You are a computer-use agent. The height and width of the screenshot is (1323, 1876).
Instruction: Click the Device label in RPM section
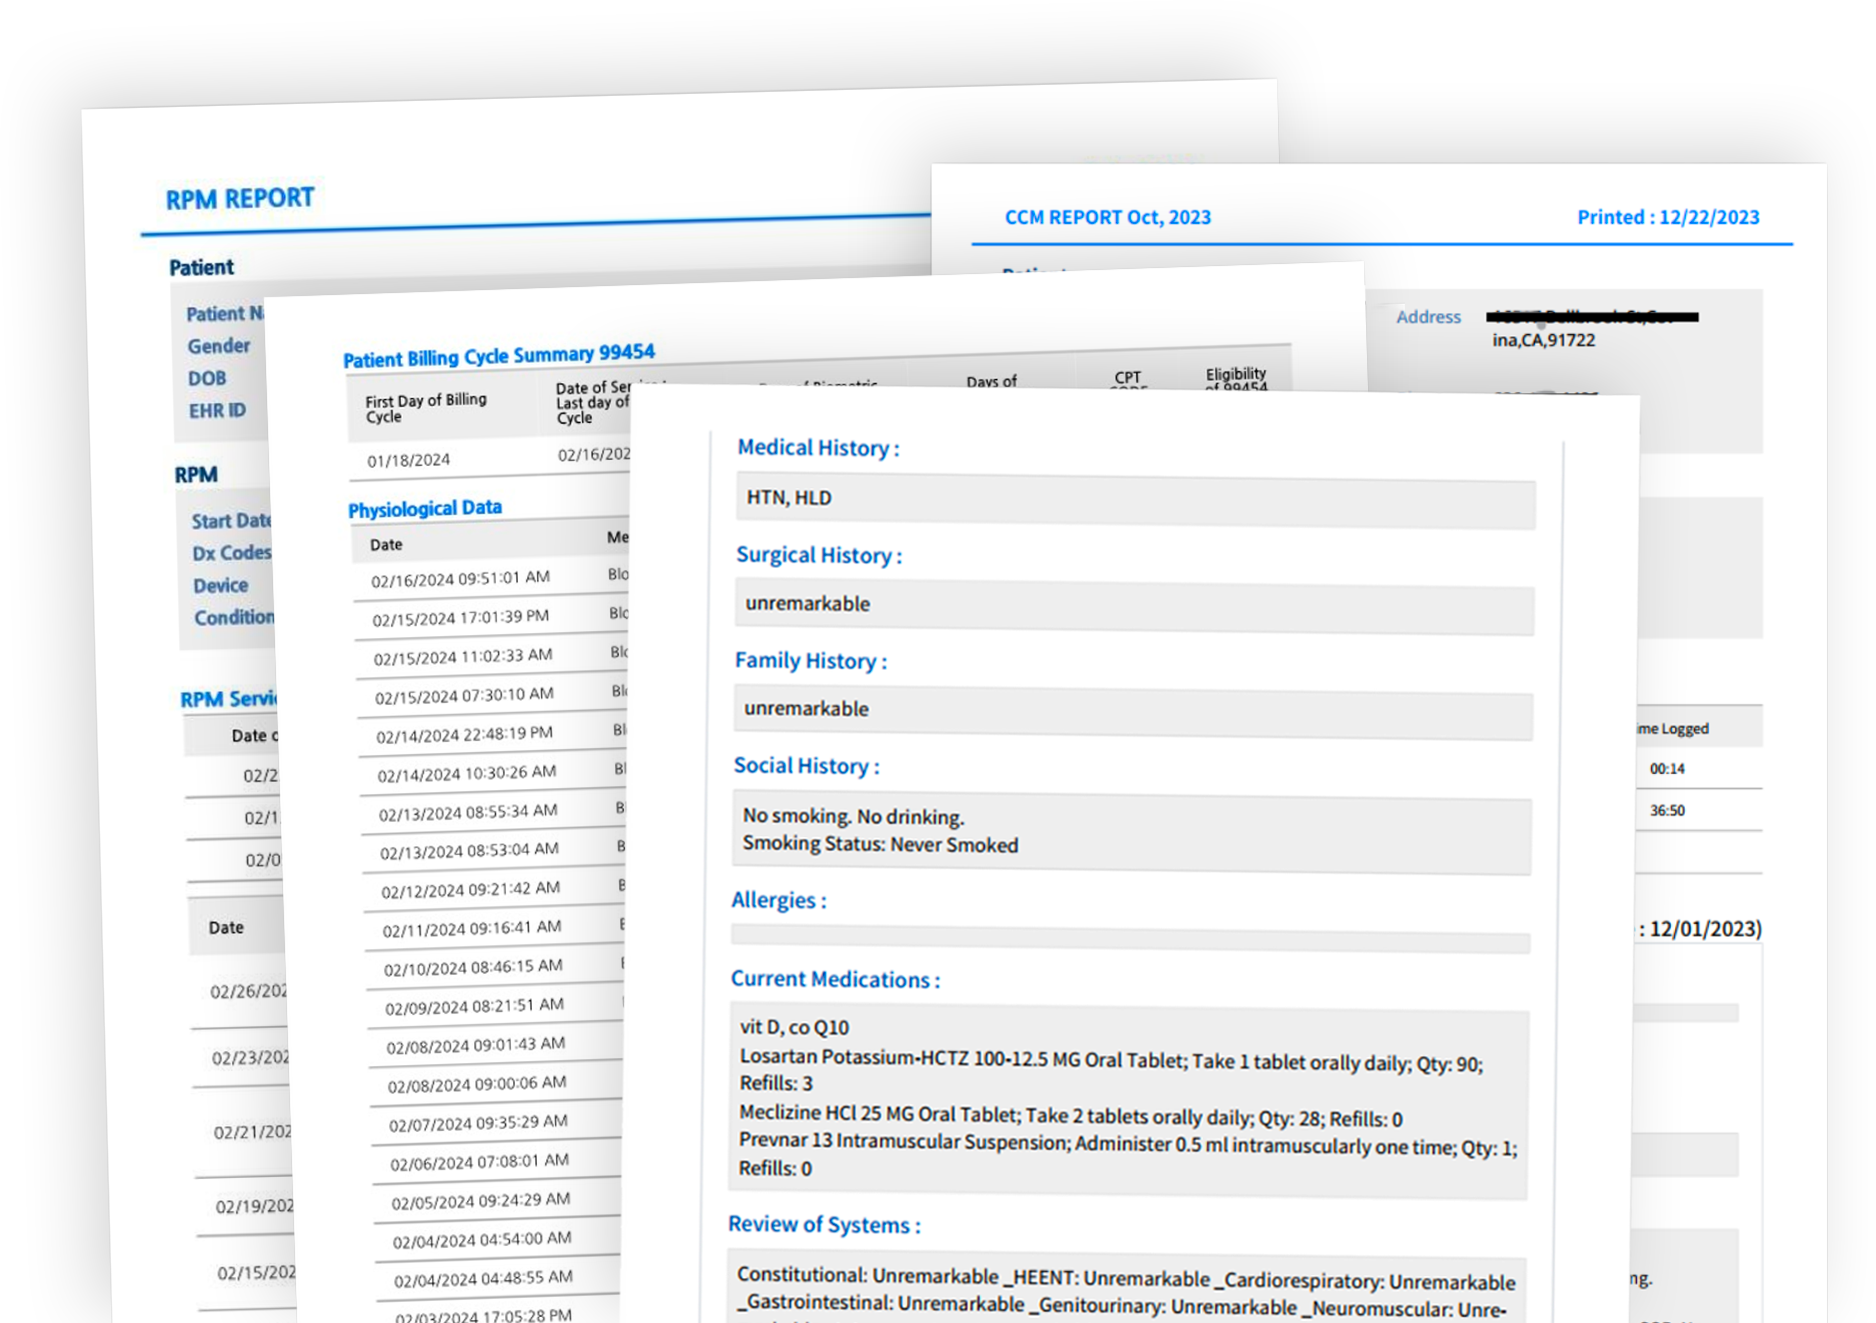(x=221, y=586)
